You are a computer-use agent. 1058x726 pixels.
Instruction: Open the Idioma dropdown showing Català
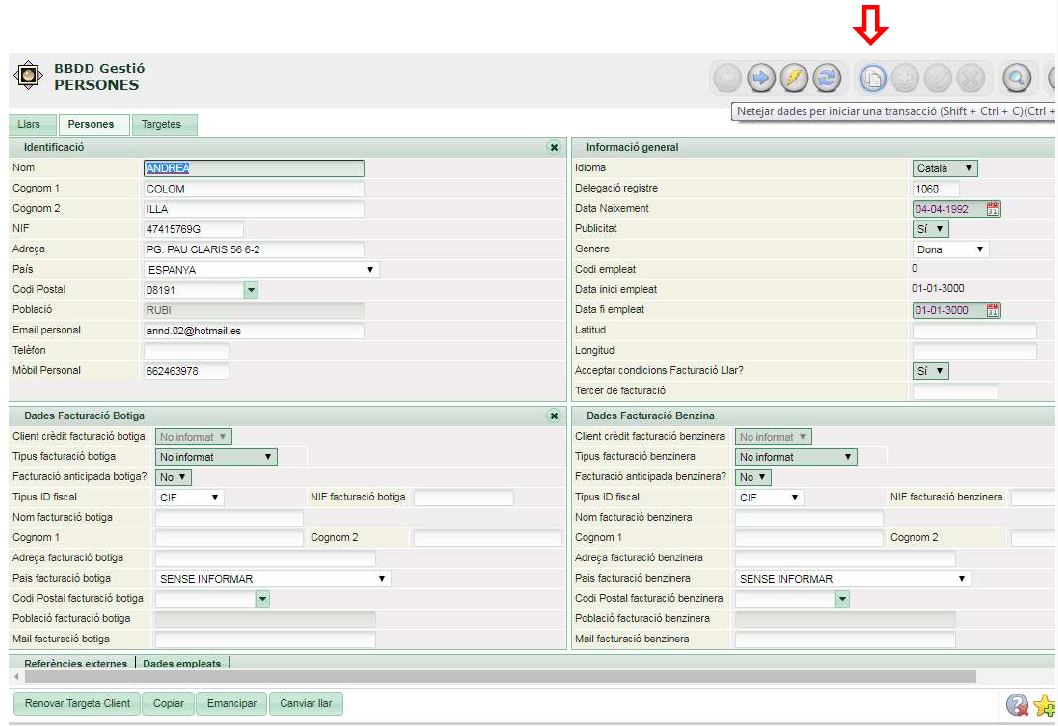pos(945,168)
